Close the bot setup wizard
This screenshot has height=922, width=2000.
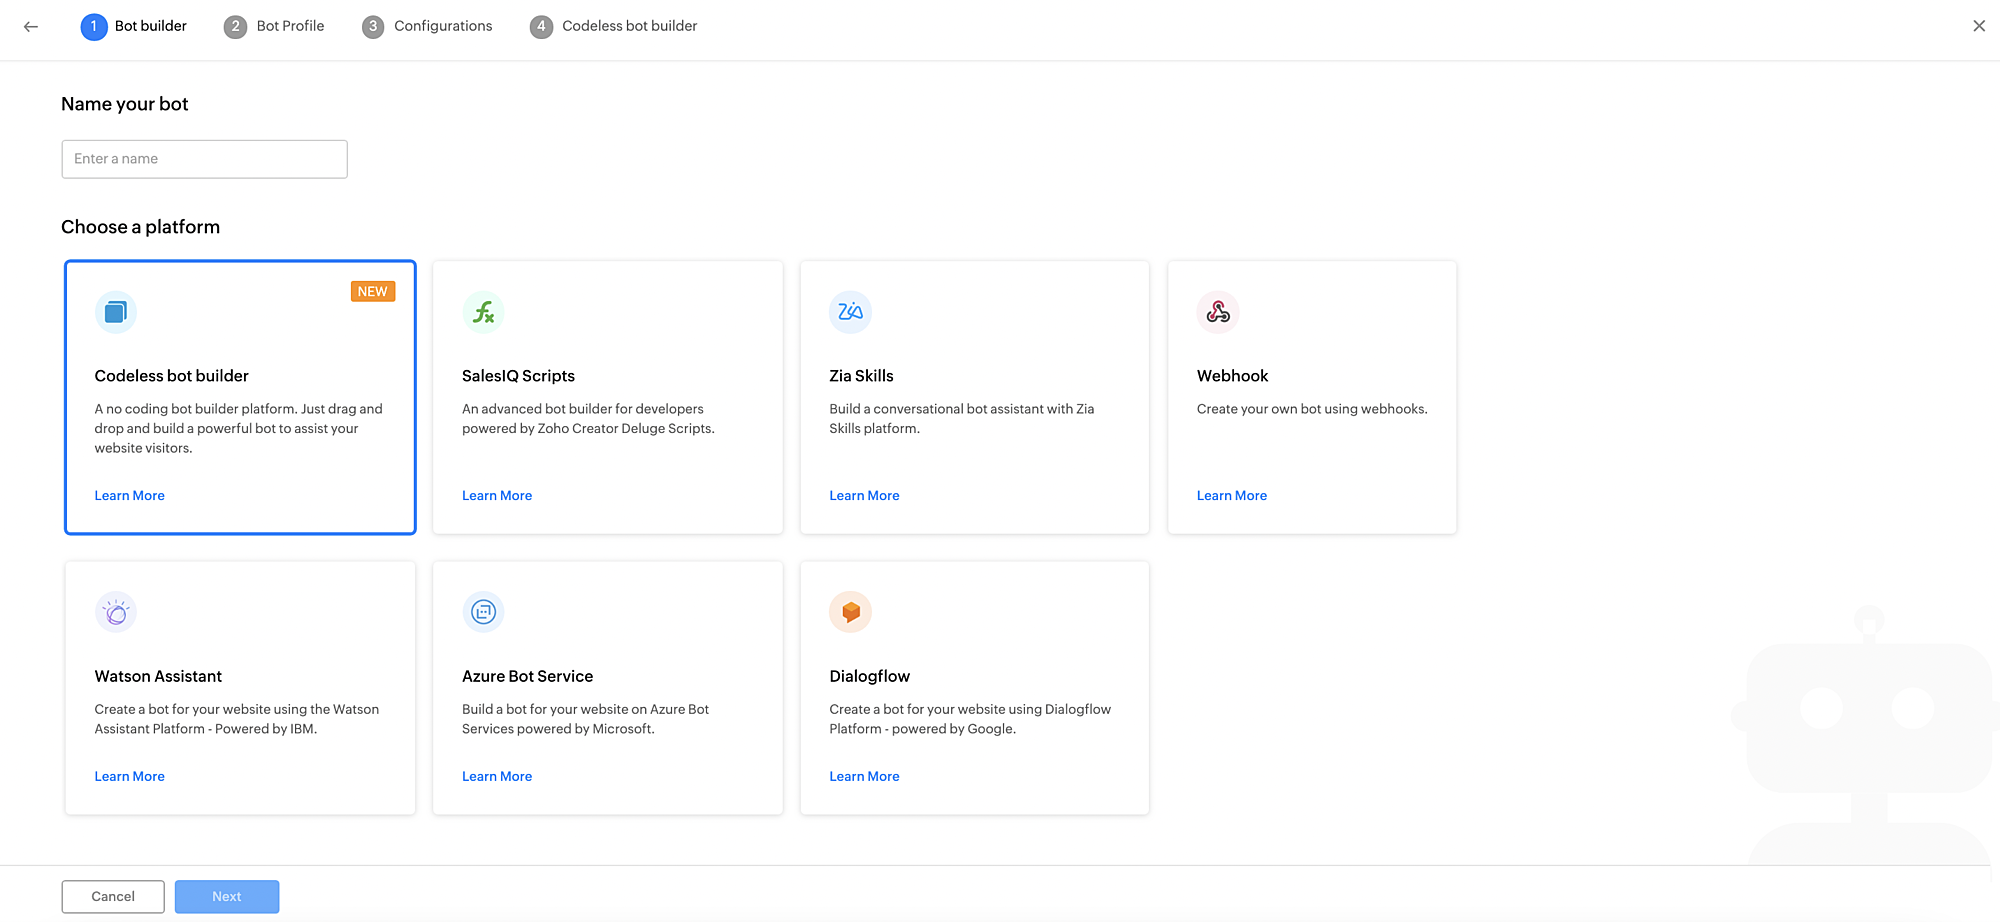tap(1979, 26)
